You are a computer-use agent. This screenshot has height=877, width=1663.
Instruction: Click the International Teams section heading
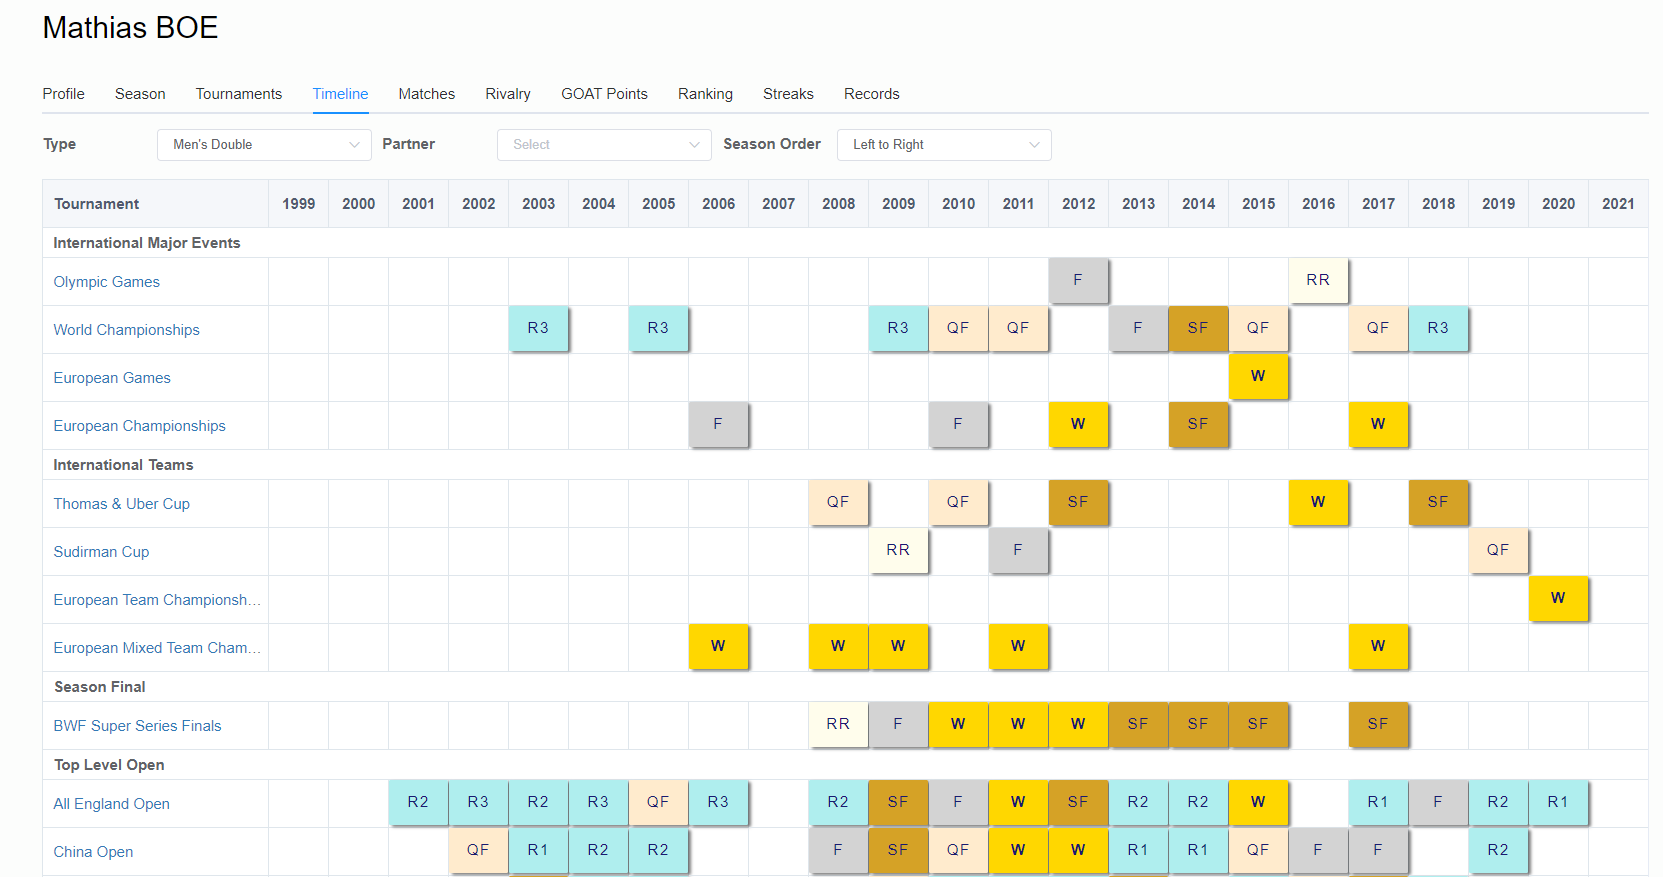[x=123, y=465]
